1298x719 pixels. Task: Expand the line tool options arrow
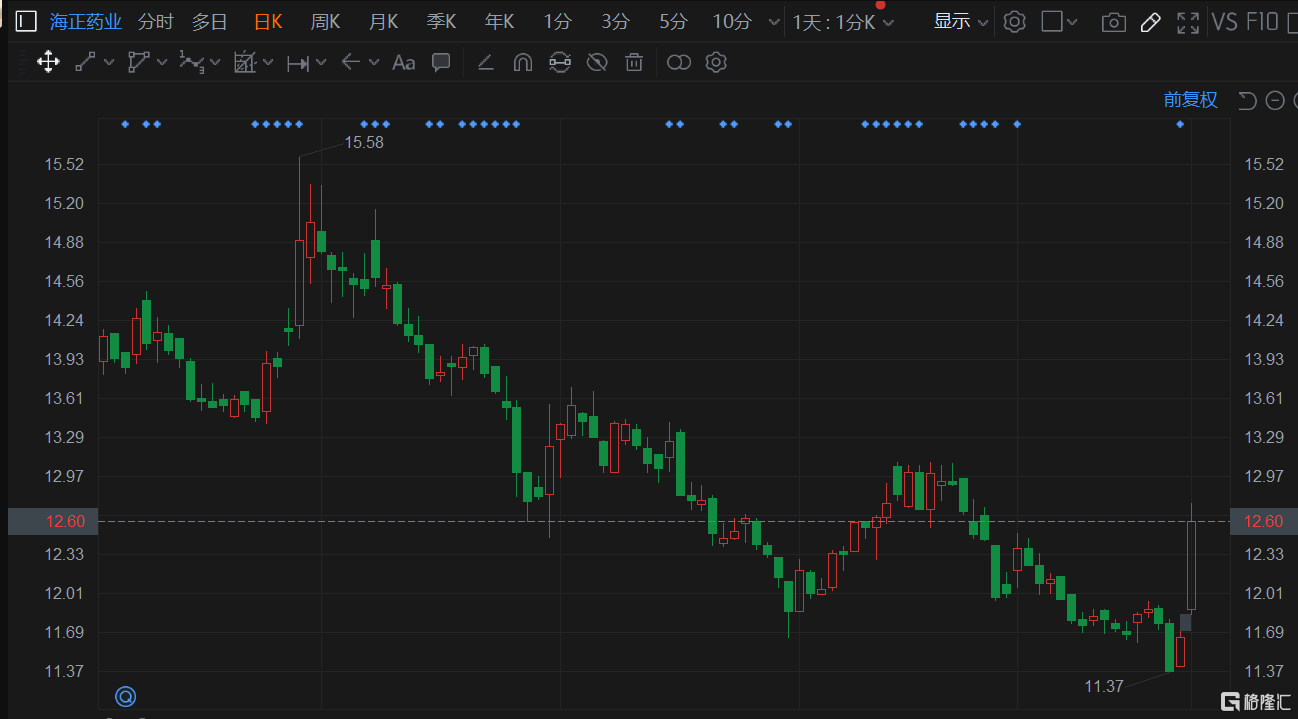[109, 63]
